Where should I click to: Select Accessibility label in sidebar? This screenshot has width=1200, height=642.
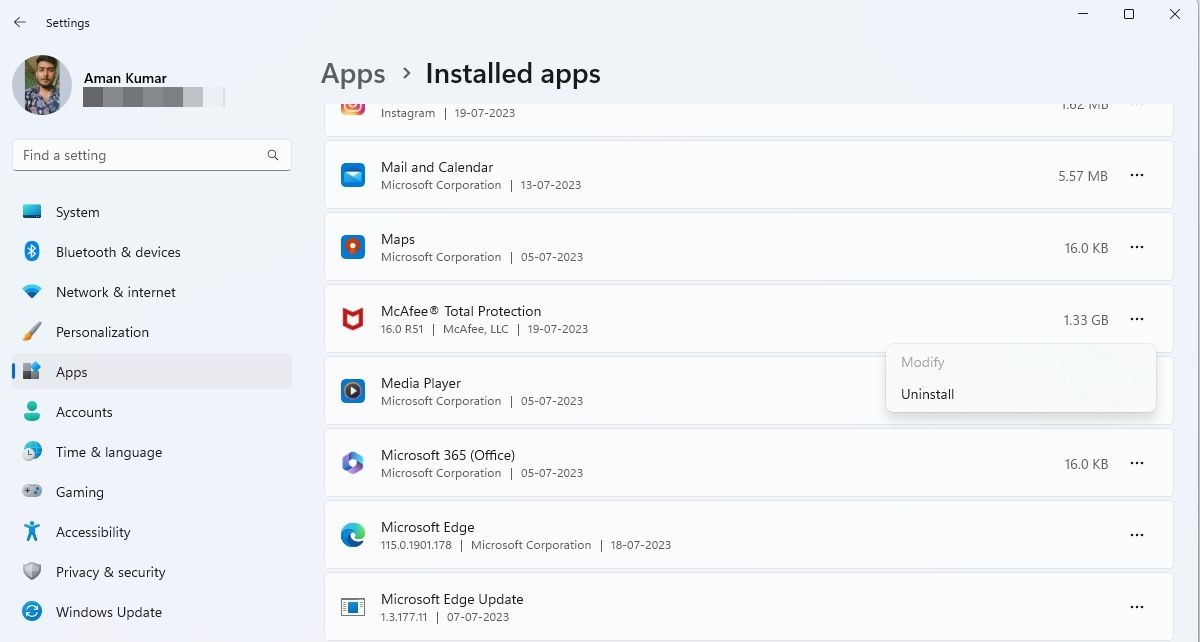click(93, 532)
